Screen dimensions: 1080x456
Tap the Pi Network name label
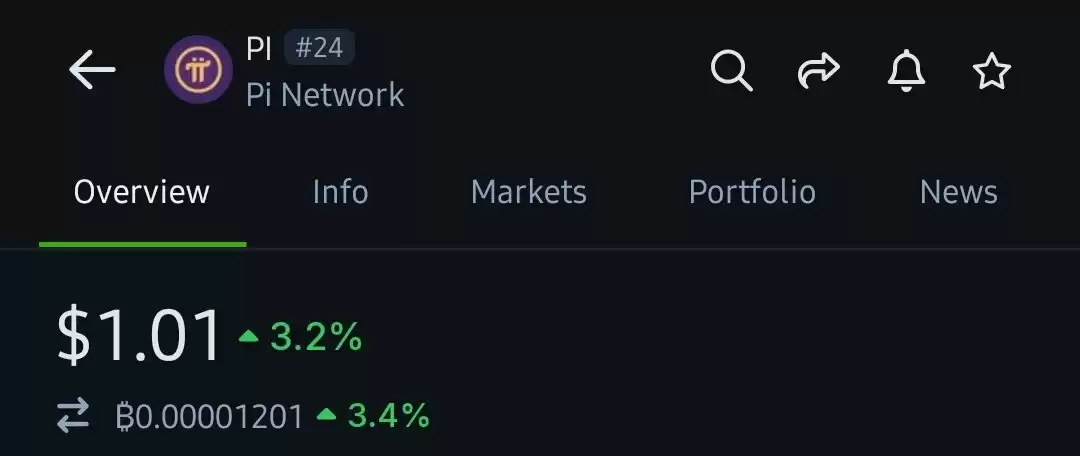325,94
